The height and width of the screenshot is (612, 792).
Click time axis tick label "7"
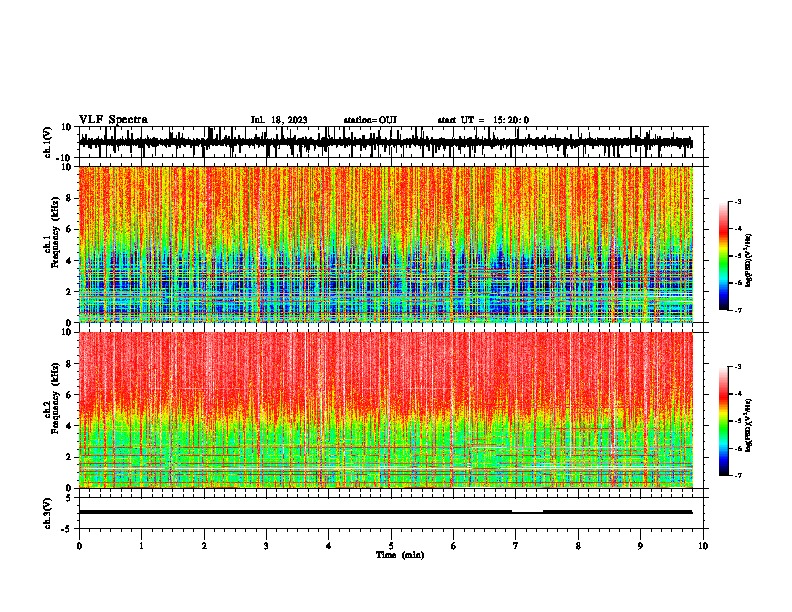(516, 546)
